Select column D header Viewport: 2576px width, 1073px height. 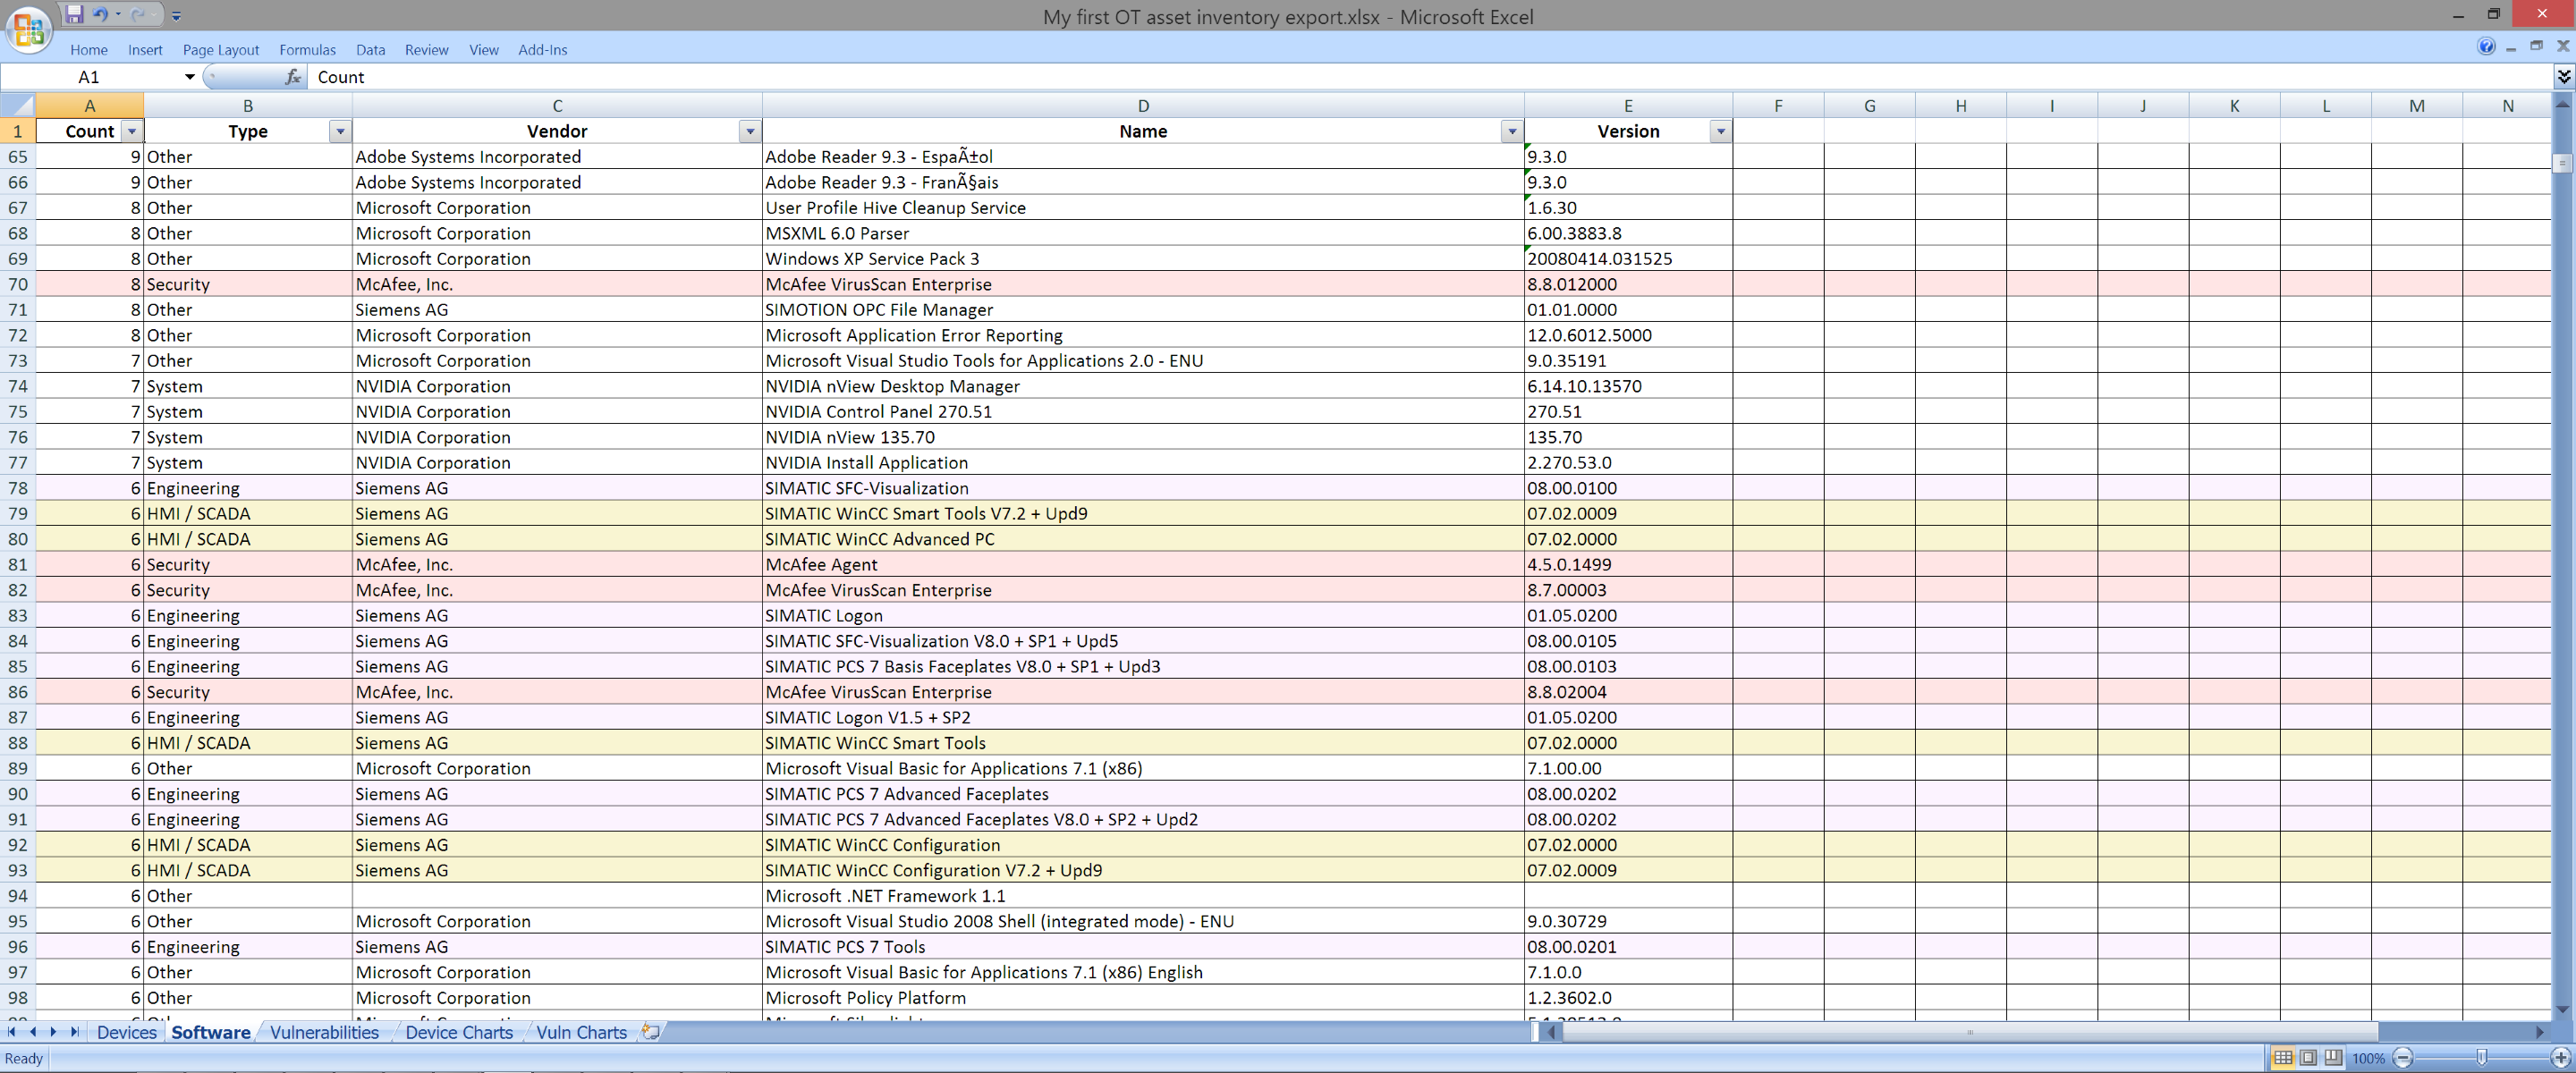pos(1143,106)
